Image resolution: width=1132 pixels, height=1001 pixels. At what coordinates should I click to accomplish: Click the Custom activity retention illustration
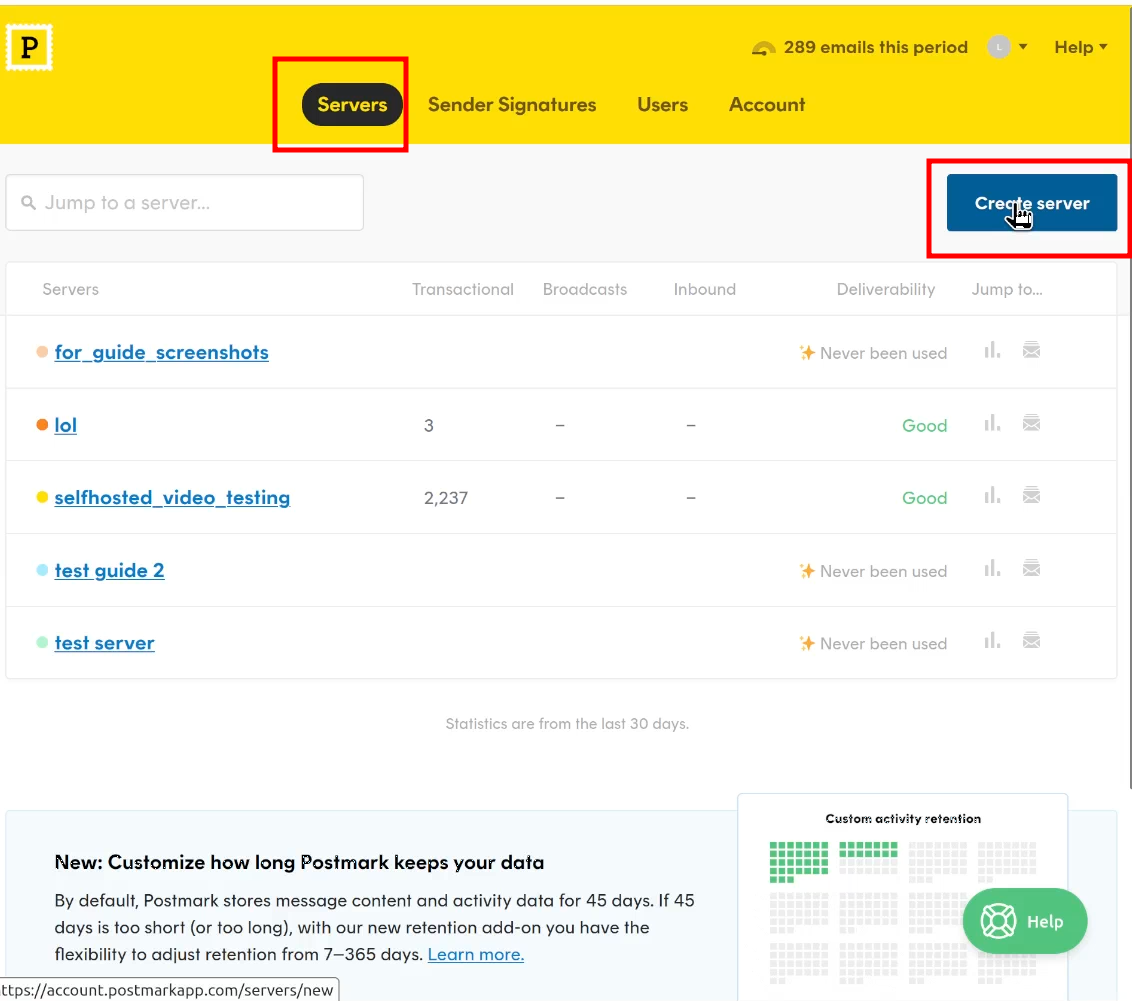[902, 896]
